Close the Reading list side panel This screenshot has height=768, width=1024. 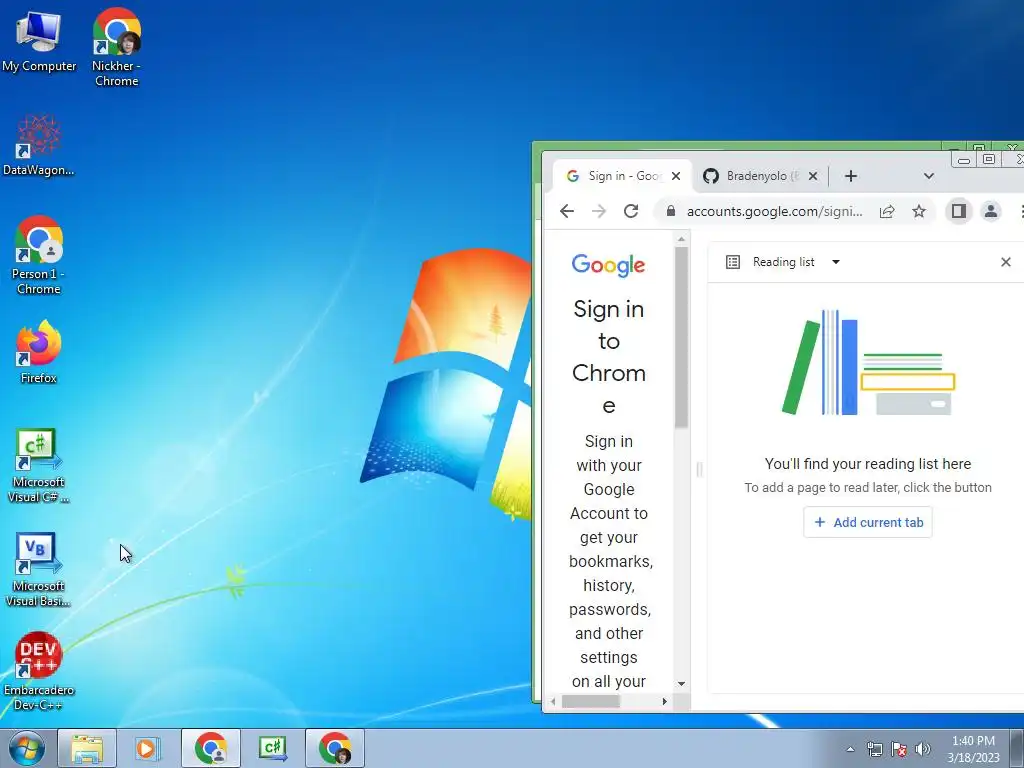[1006, 262]
